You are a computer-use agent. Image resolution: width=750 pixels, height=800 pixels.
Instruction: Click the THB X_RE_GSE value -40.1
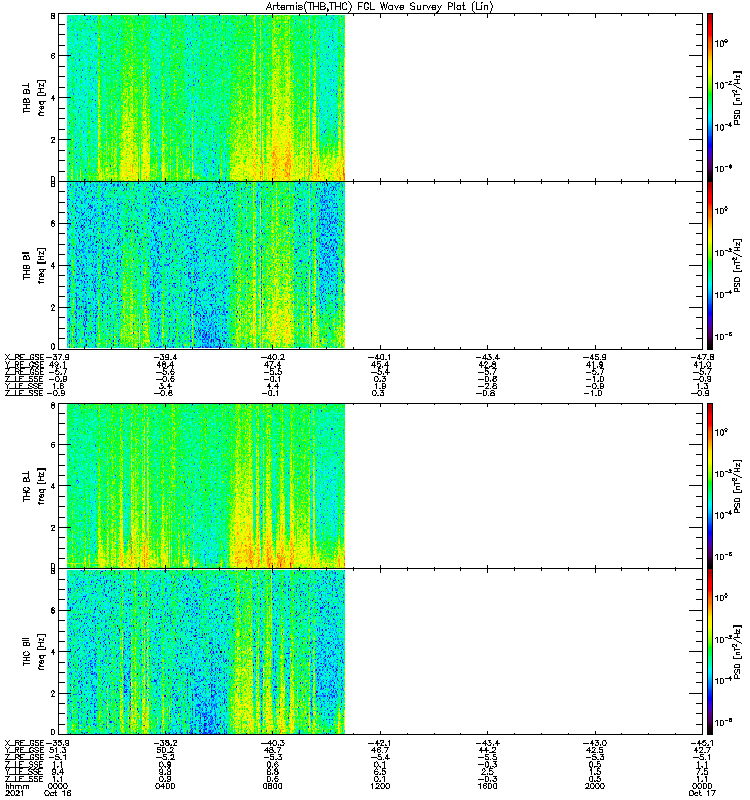(380, 358)
